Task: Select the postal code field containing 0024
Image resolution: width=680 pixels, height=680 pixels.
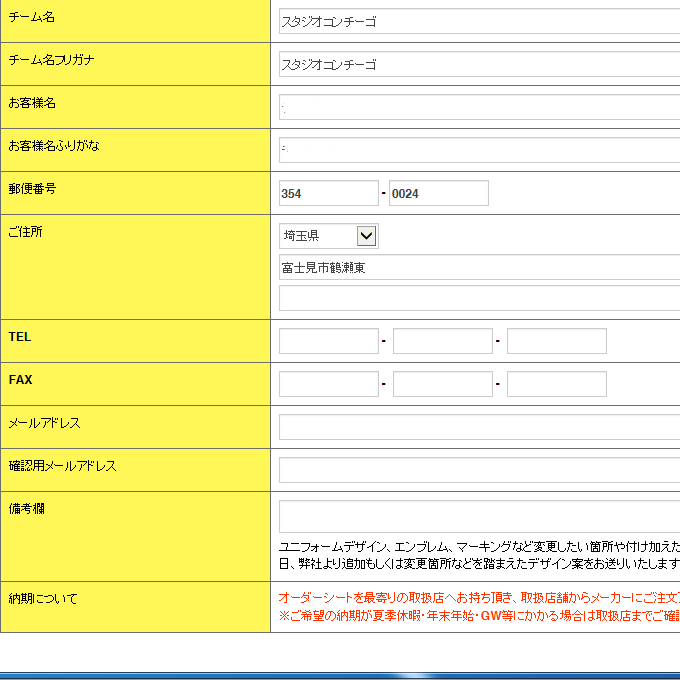Action: pos(439,193)
